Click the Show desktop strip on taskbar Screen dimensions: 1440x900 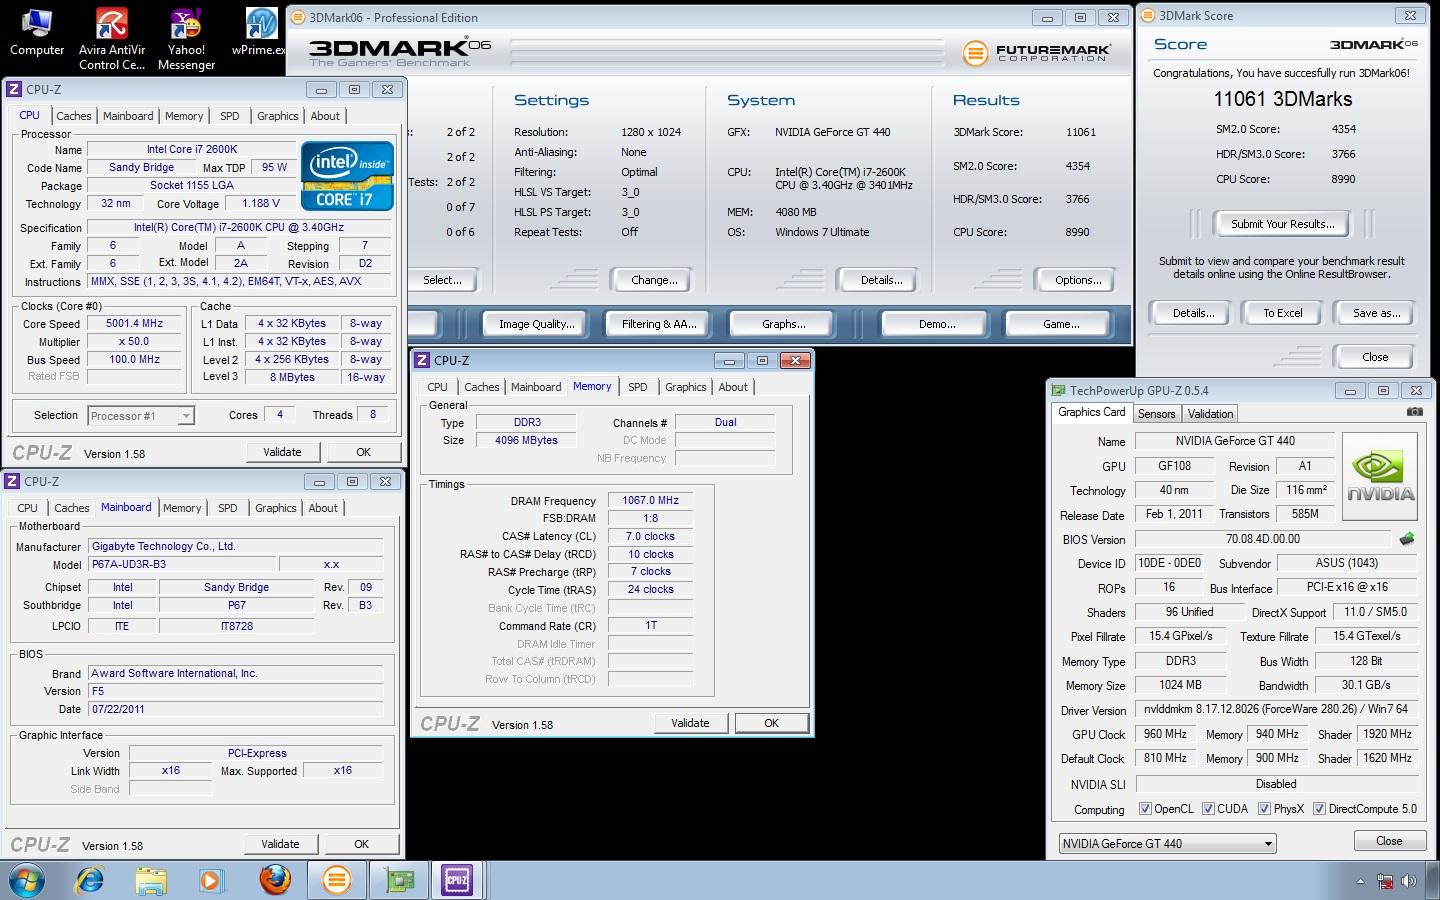(1434, 881)
